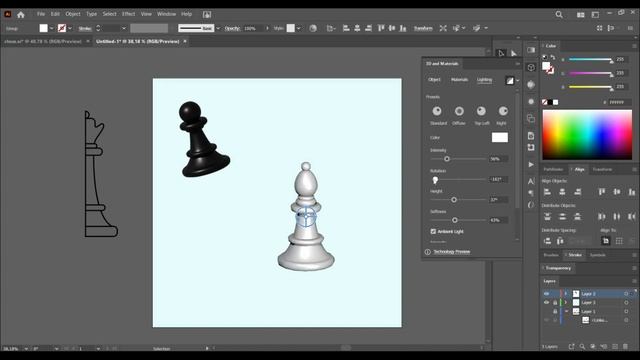
Task: Expand the second layer disclosure arrow
Action: [x=566, y=302]
